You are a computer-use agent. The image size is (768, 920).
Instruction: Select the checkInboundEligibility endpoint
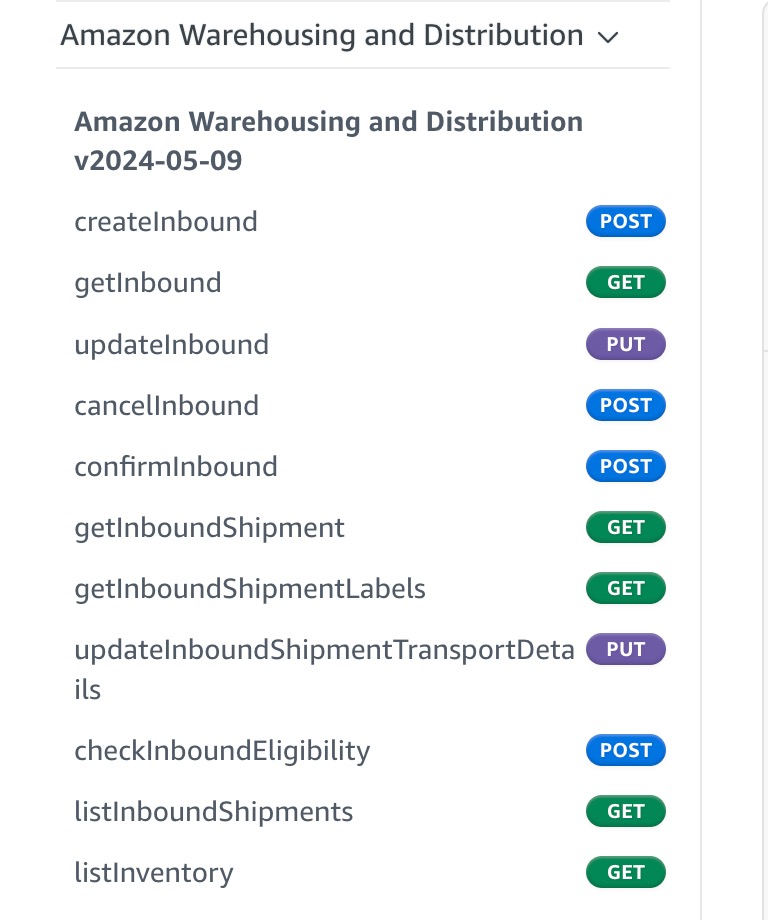222,750
